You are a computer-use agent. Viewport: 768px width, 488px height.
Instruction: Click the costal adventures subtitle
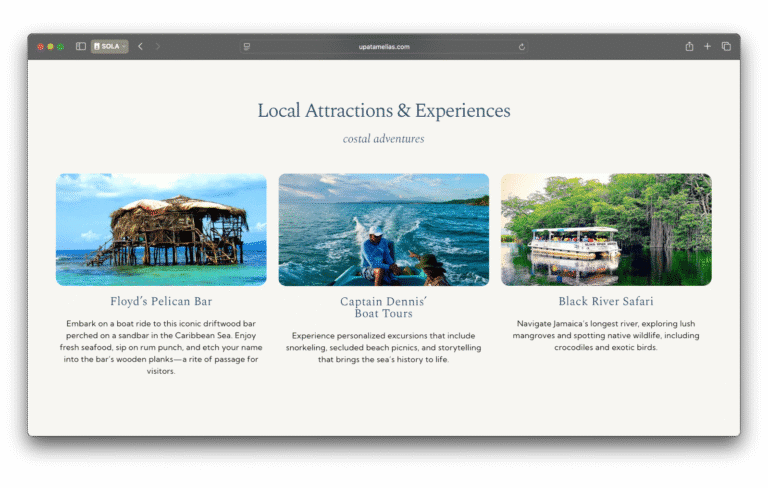[x=384, y=139]
